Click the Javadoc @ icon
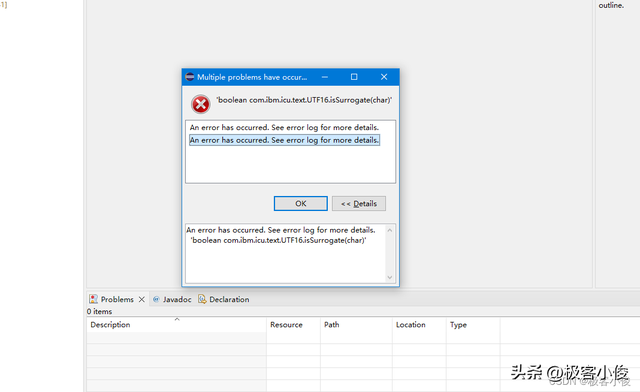The image size is (640, 392). (x=156, y=299)
